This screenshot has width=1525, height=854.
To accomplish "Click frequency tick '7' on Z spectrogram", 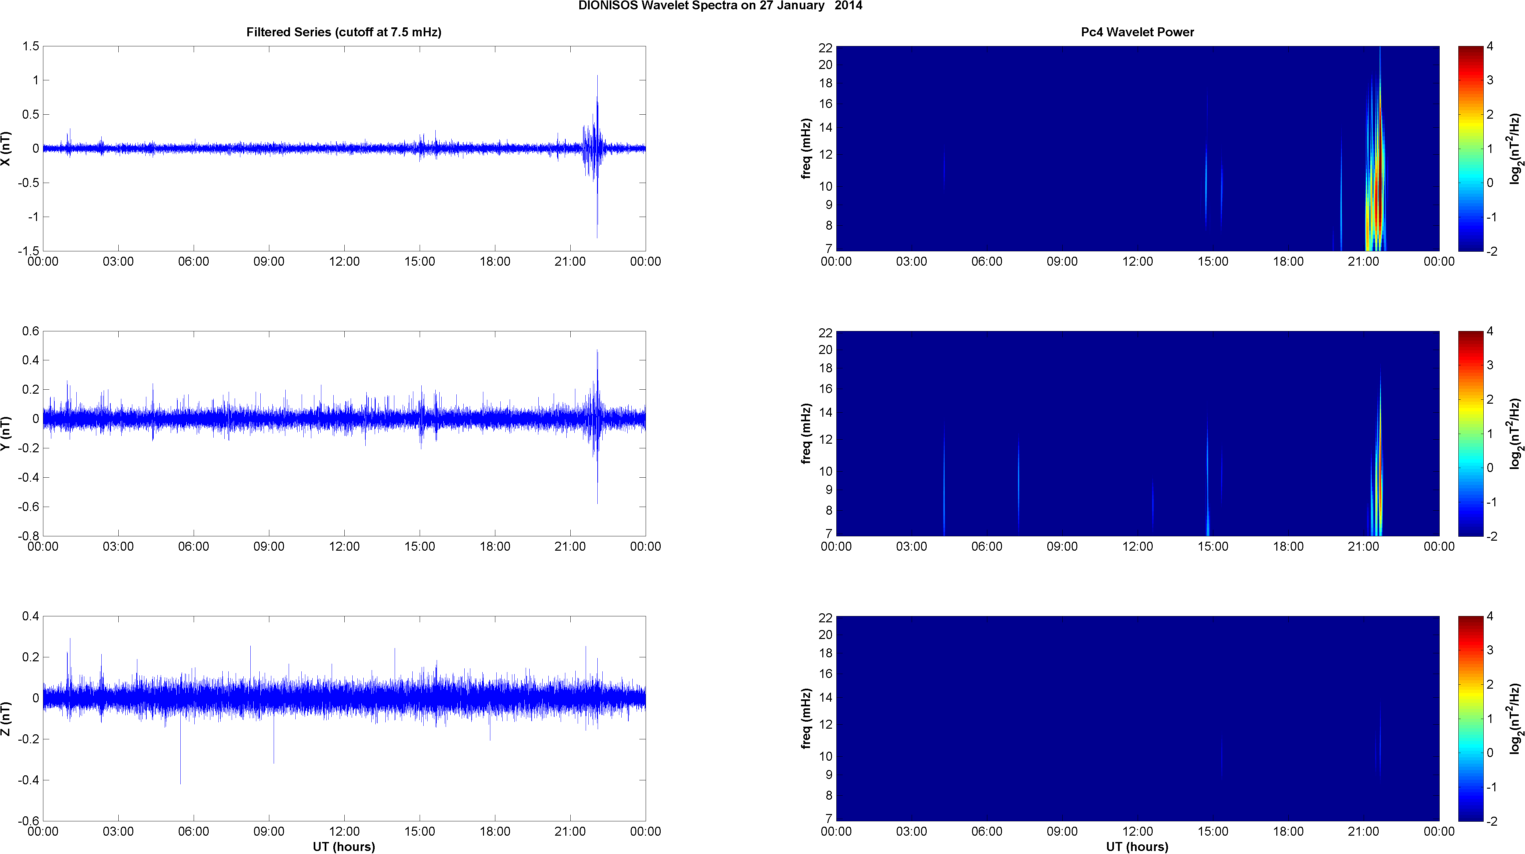I will tap(829, 819).
